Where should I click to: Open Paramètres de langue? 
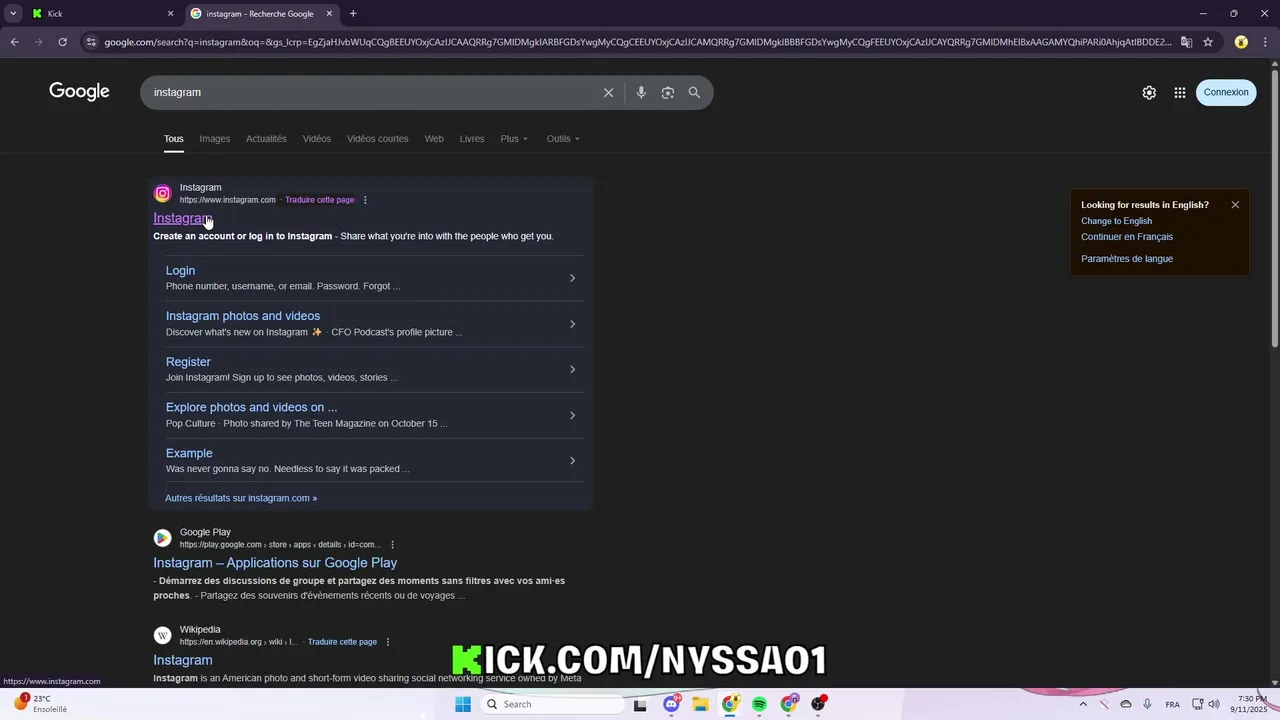point(1127,259)
